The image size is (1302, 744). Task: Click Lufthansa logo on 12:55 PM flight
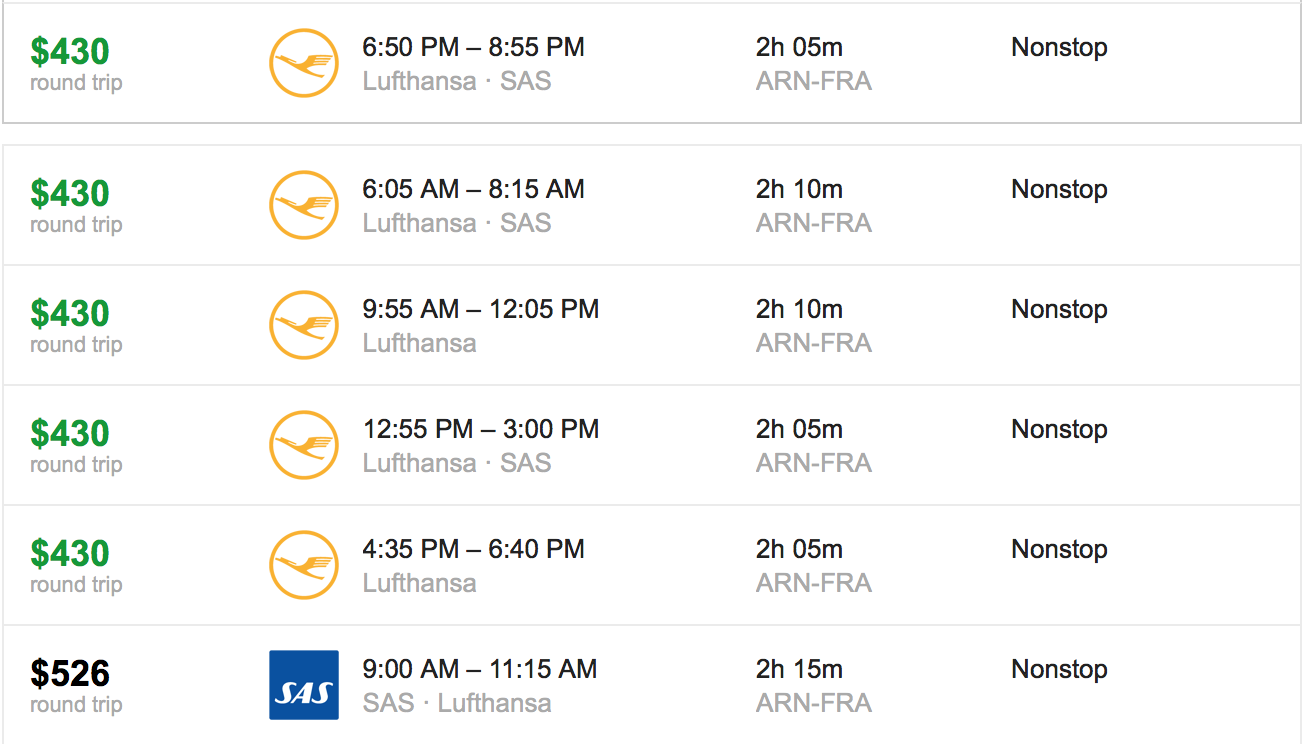[x=304, y=445]
